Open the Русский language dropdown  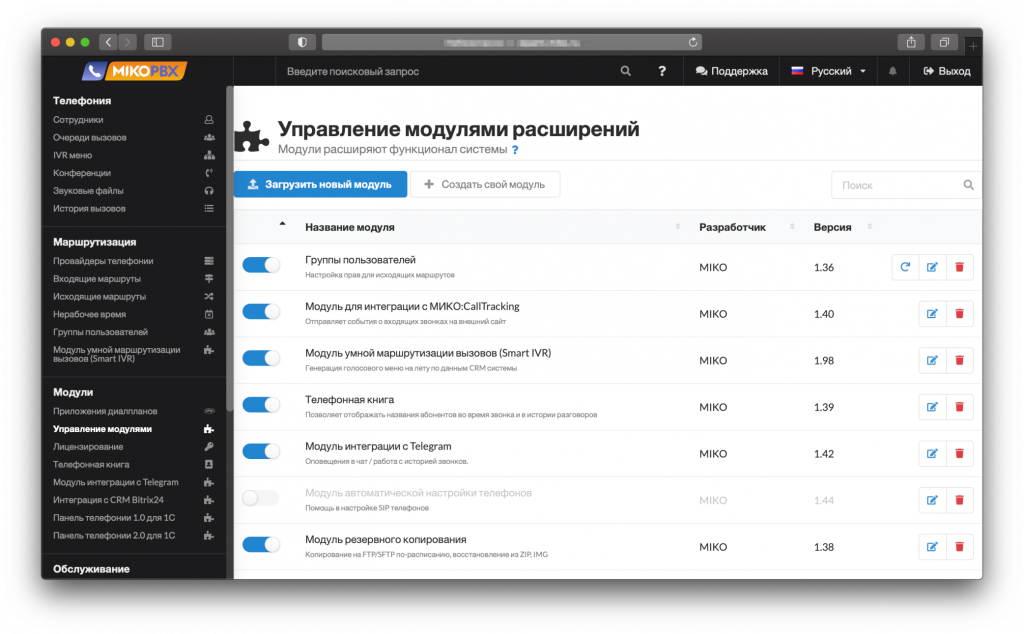[x=828, y=71]
